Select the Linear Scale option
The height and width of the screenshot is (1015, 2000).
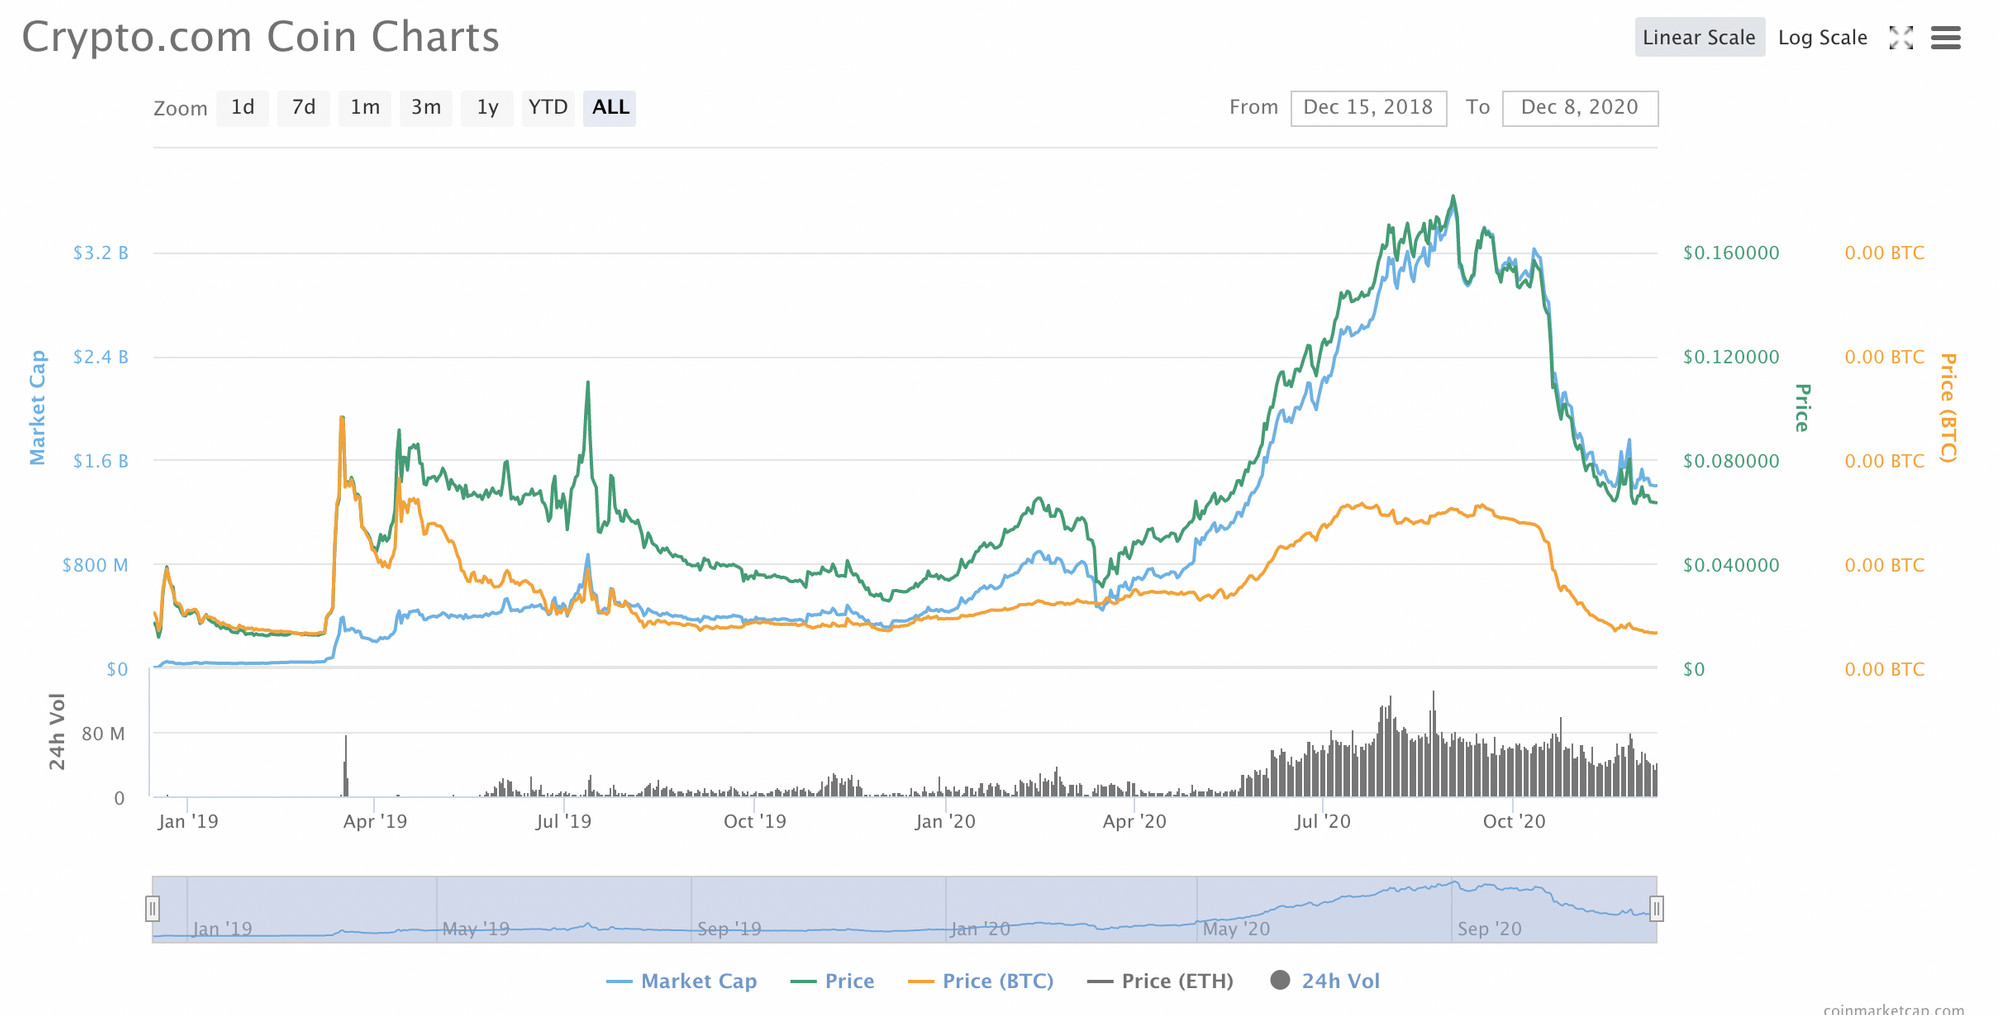1699,37
